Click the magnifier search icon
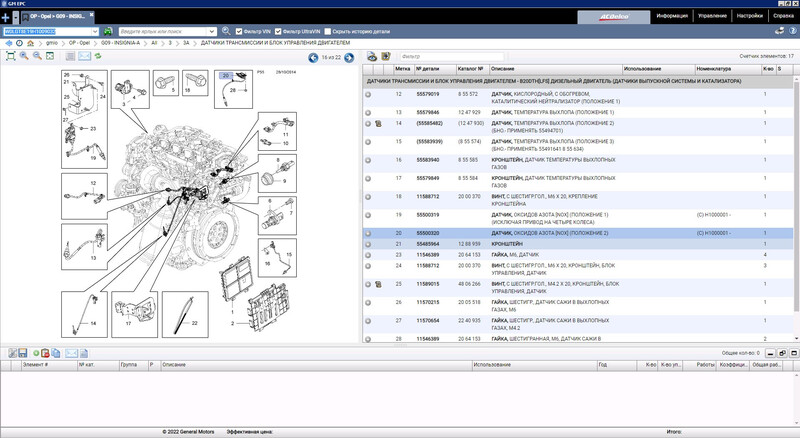 pyautogui.click(x=226, y=31)
